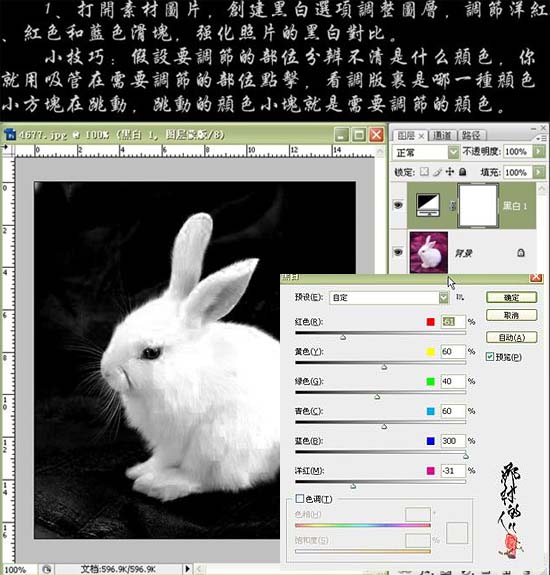Click the 自动(A) auto button

(x=512, y=337)
